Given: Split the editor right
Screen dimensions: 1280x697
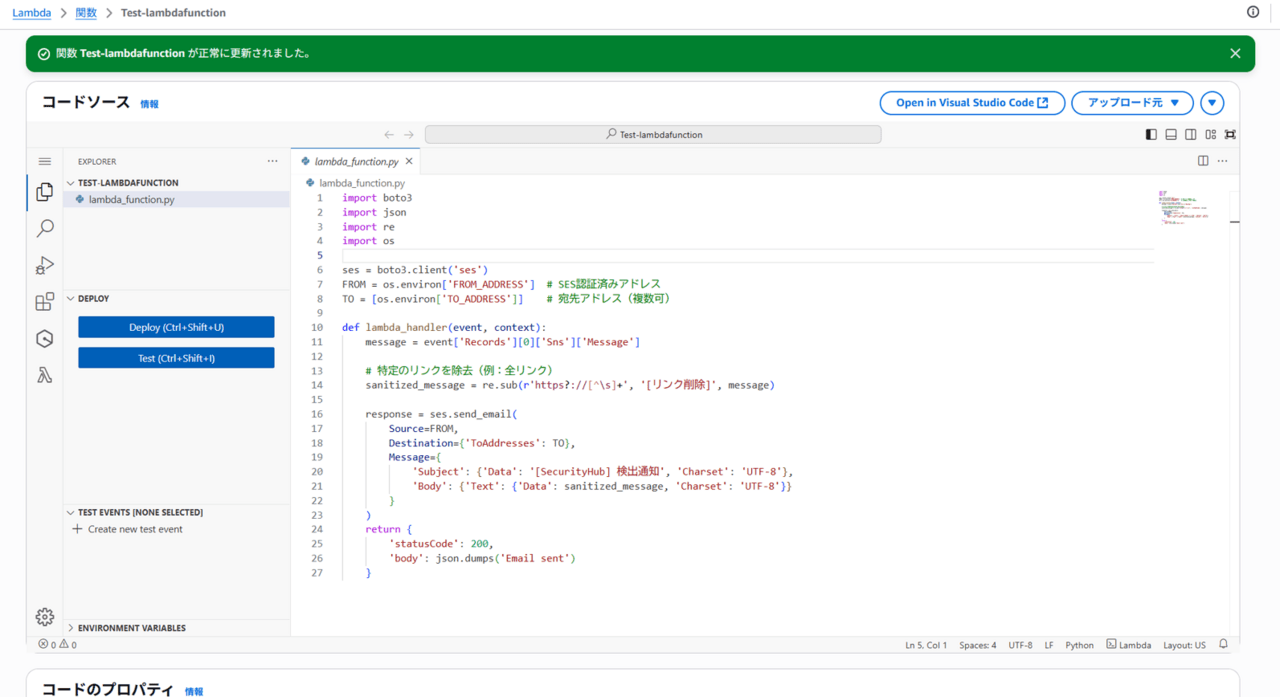Looking at the screenshot, I should [1203, 161].
